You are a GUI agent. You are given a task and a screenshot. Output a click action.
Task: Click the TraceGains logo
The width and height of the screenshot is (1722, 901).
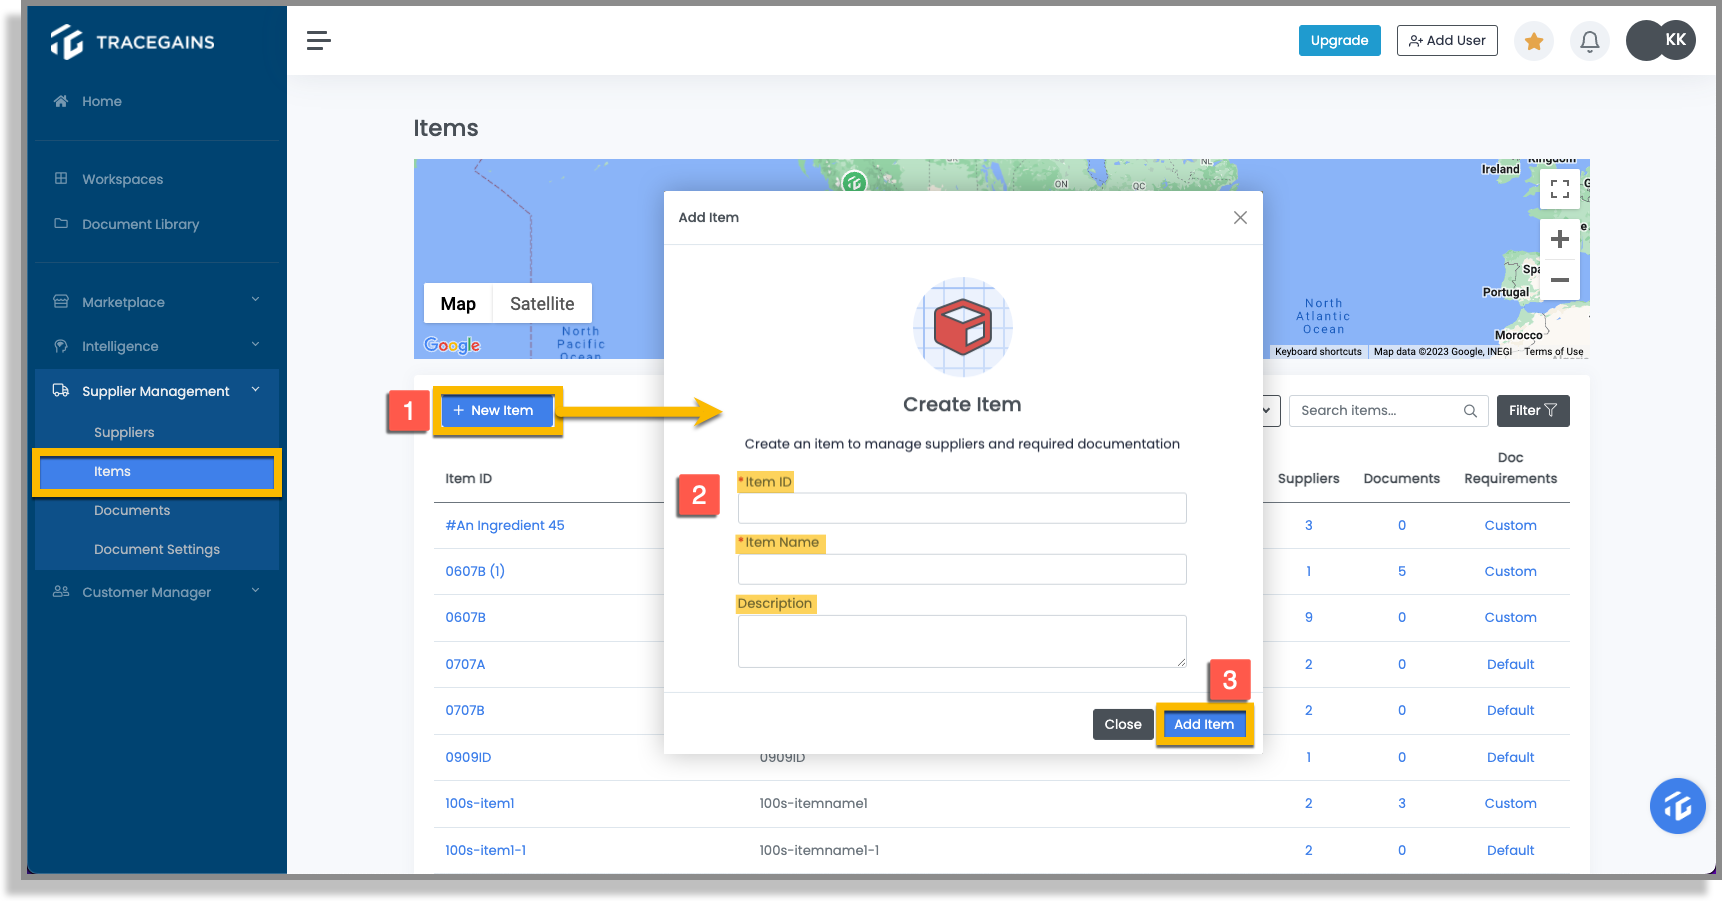click(133, 41)
